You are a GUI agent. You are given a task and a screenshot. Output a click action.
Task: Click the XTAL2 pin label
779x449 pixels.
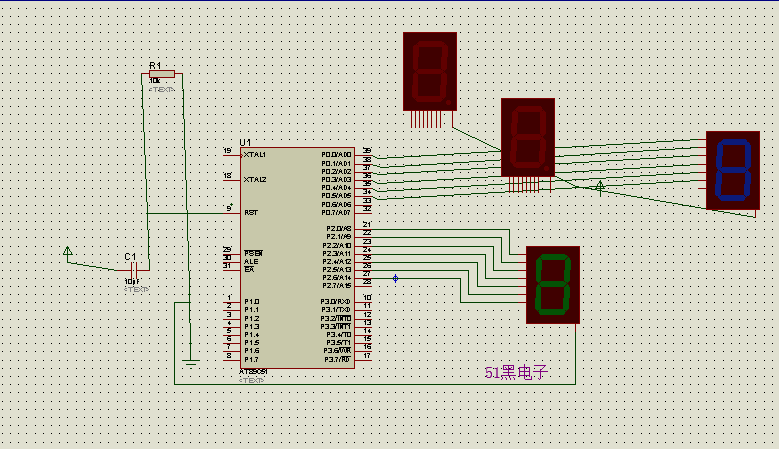pos(255,179)
